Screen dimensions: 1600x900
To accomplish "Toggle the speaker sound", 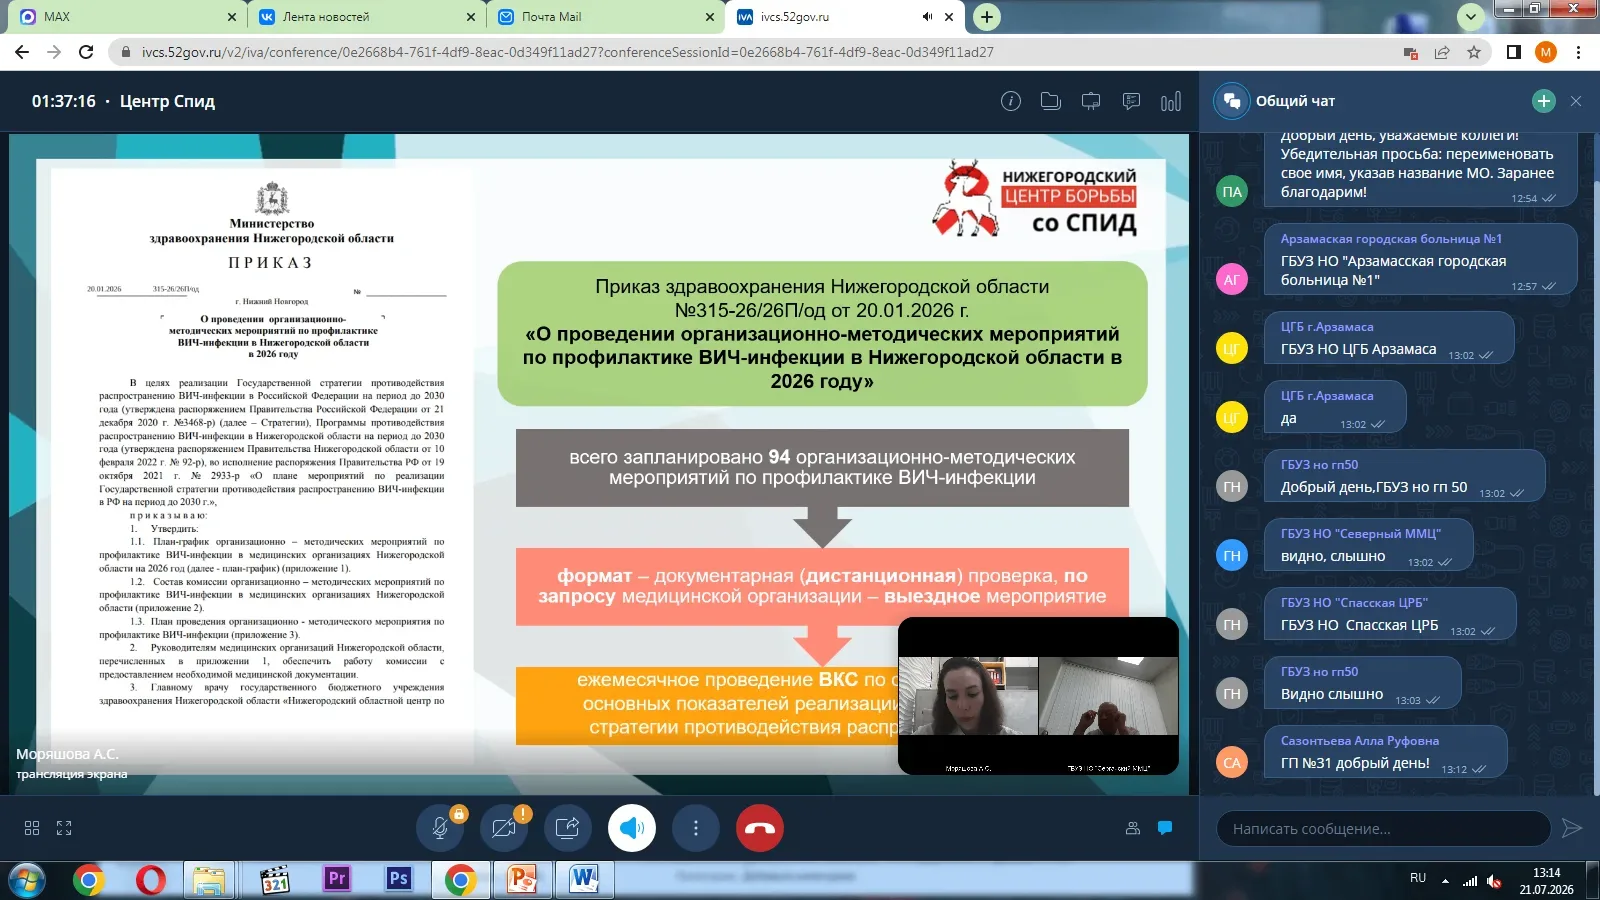I will (632, 828).
